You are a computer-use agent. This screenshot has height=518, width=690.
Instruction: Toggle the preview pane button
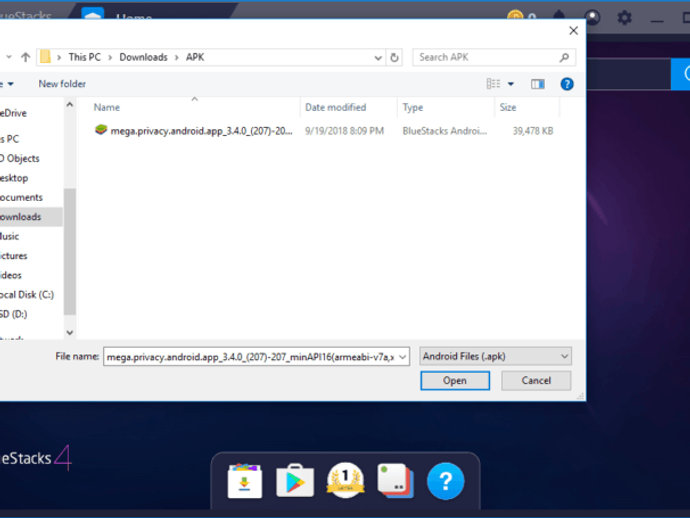coord(537,84)
